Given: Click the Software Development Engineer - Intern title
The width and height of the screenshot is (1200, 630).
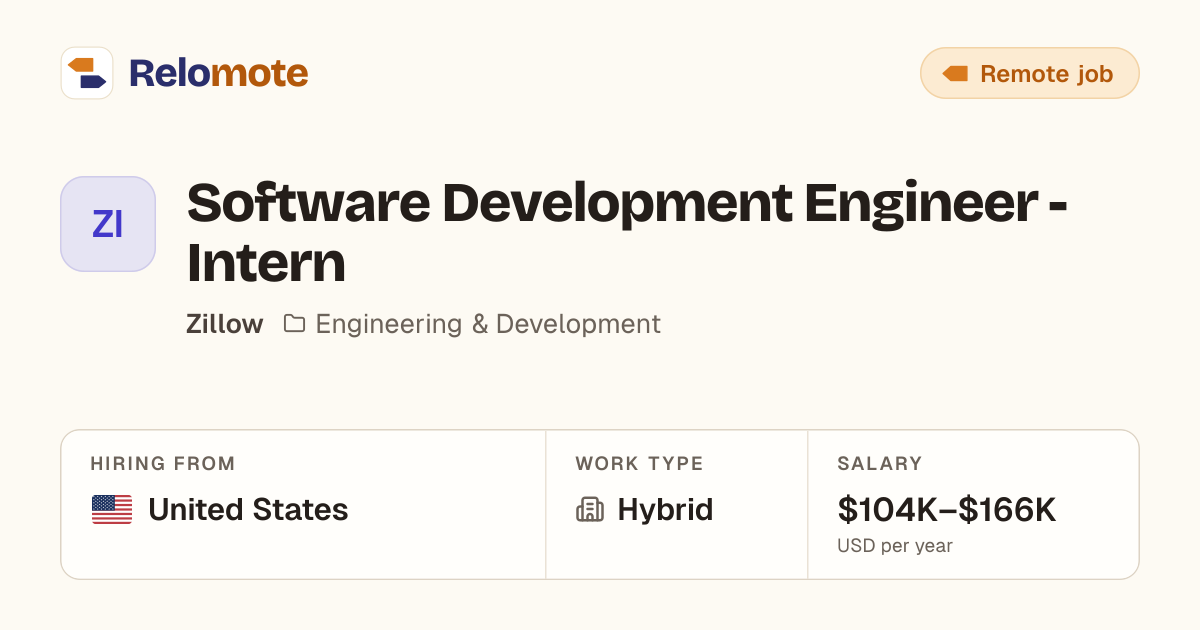Looking at the screenshot, I should (x=627, y=232).
